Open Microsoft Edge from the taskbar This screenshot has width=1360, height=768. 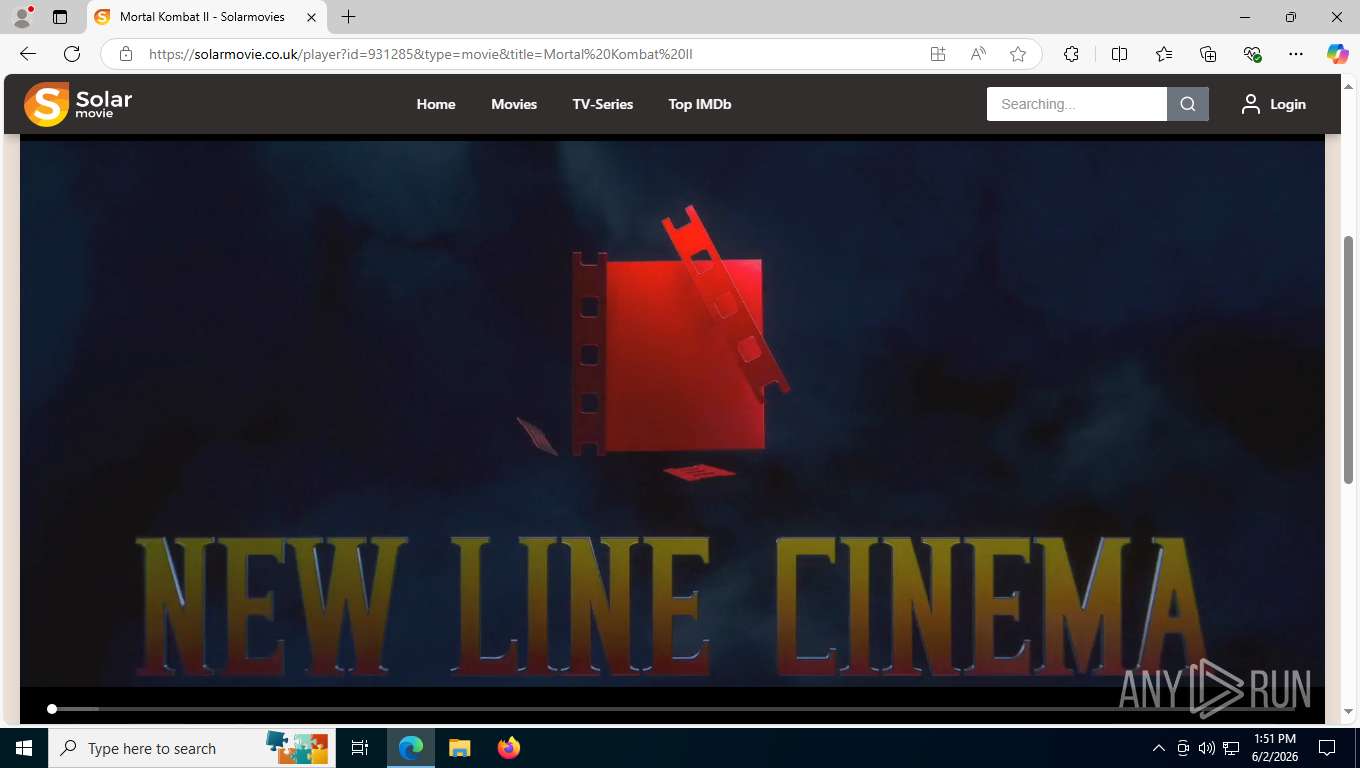coord(411,748)
